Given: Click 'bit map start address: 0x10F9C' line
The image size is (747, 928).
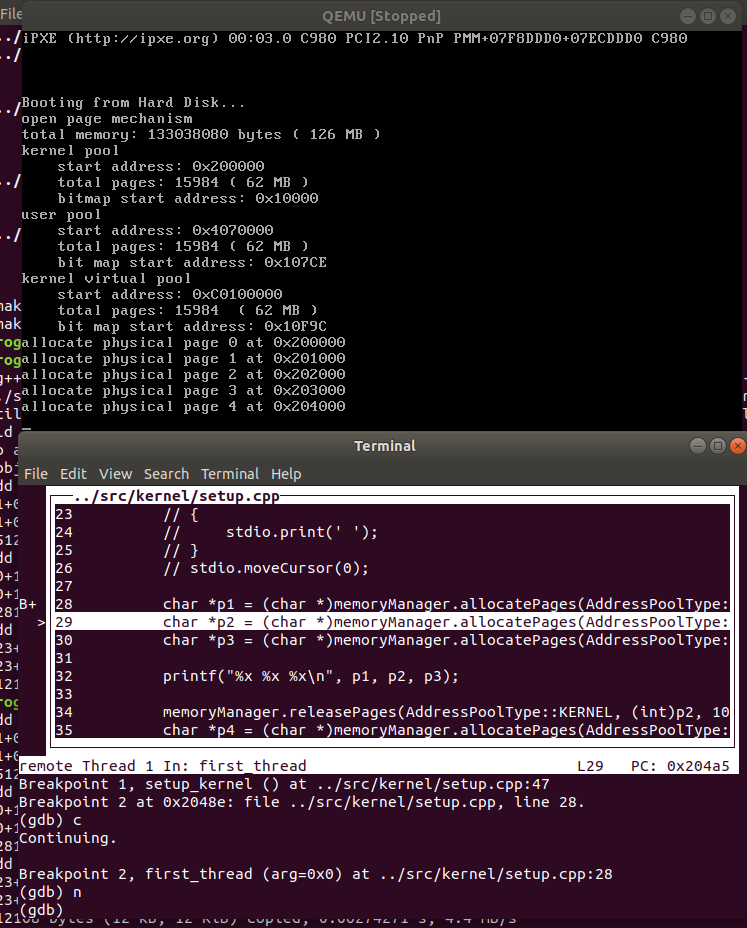Looking at the screenshot, I should pyautogui.click(x=192, y=326).
